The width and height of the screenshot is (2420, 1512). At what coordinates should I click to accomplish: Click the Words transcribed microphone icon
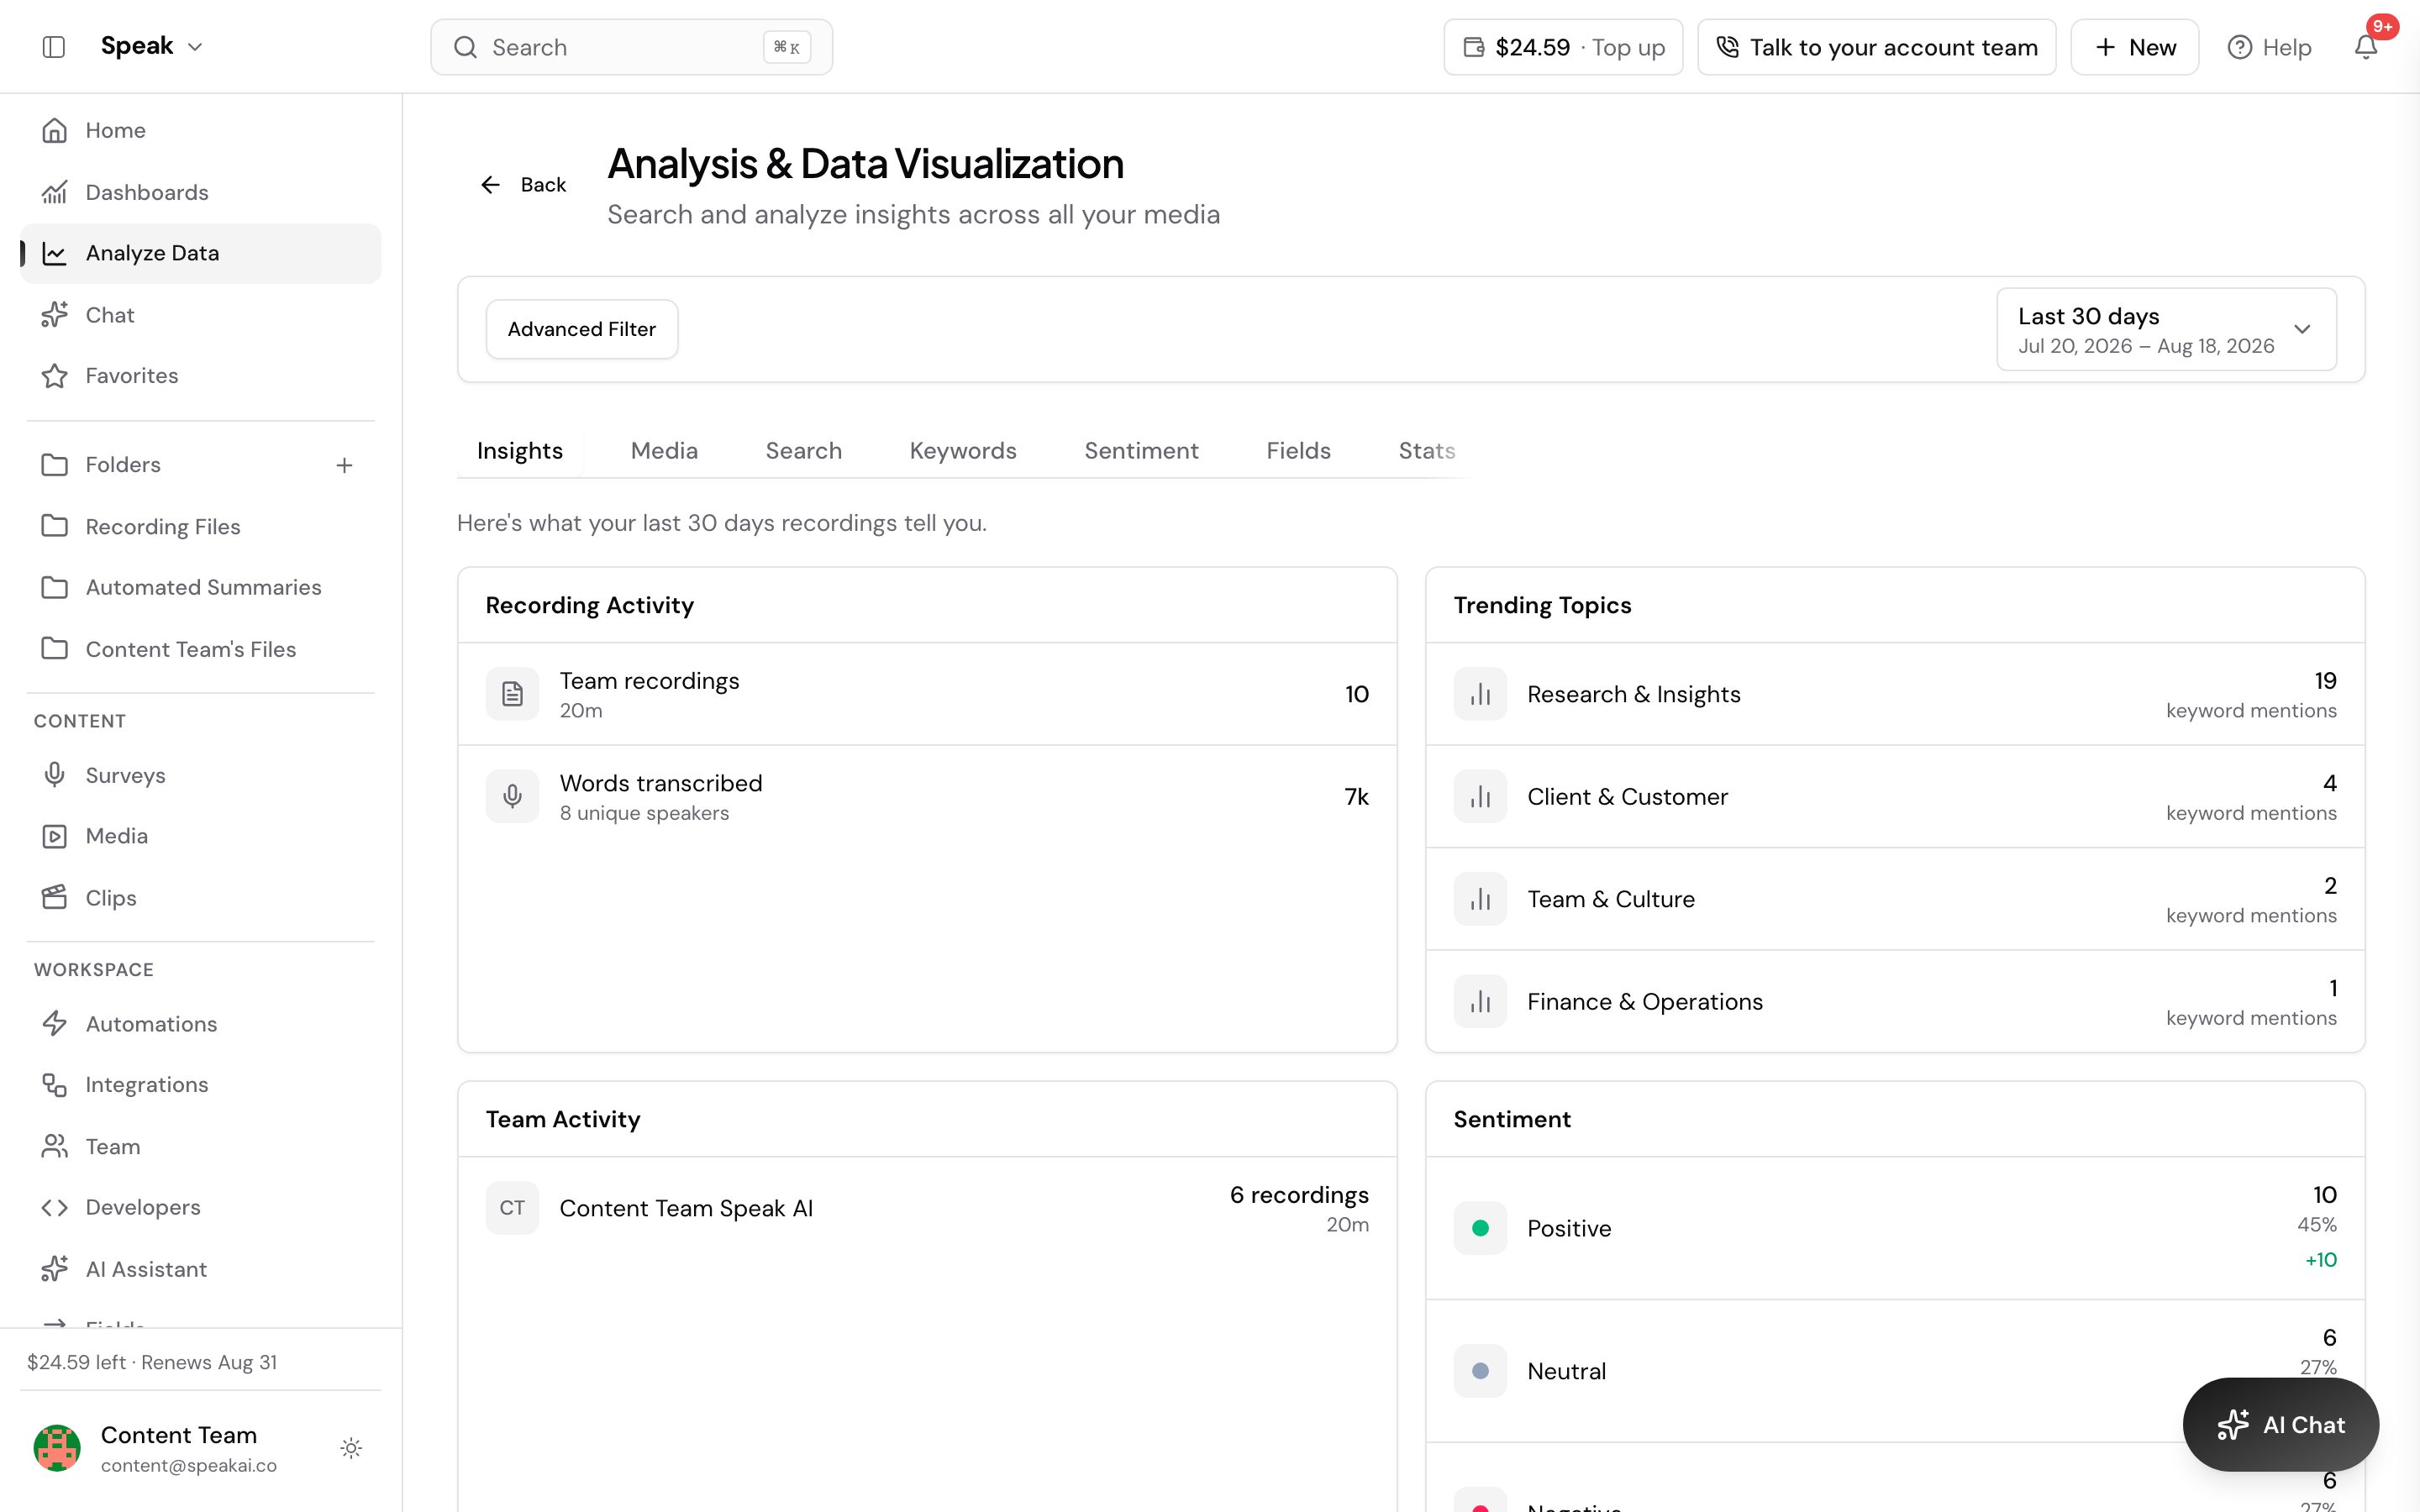[512, 797]
